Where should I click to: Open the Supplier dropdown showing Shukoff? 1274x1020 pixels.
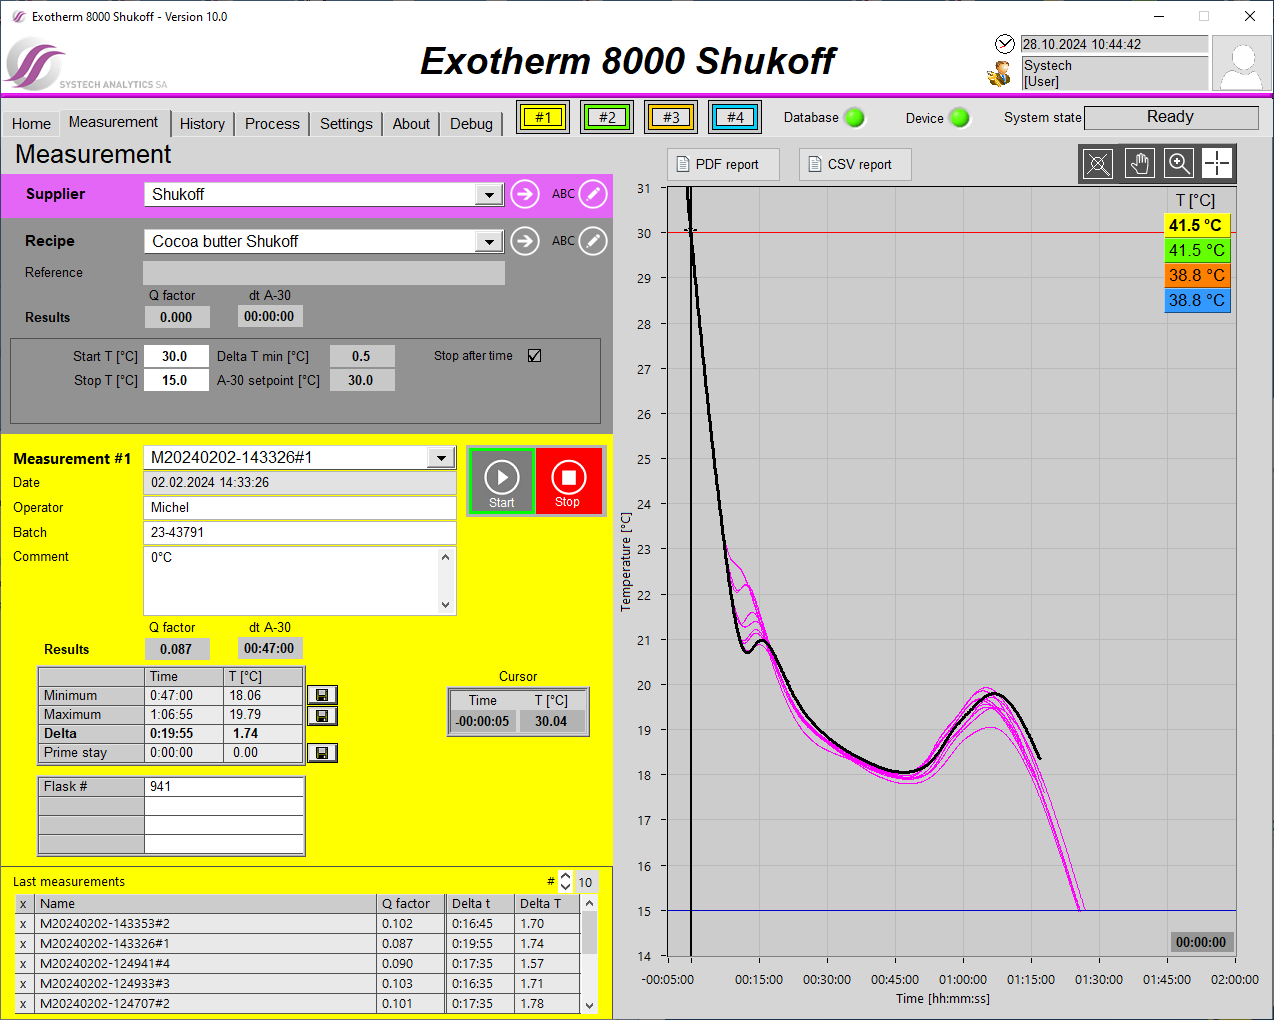(x=489, y=194)
